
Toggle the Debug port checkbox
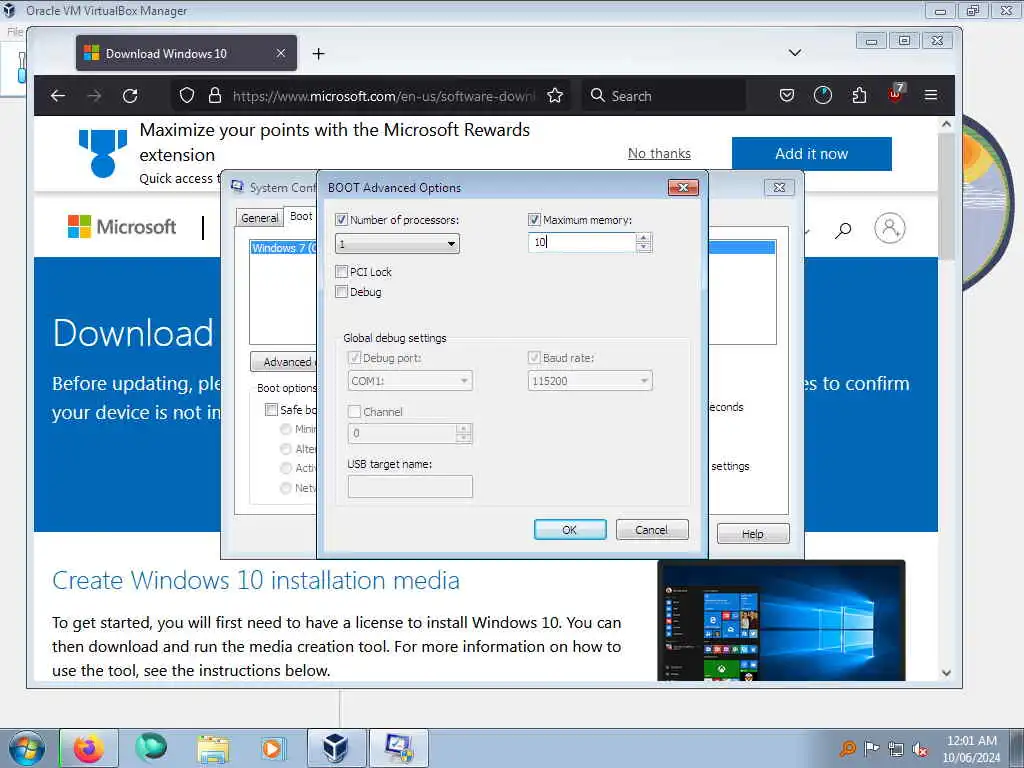tap(355, 358)
